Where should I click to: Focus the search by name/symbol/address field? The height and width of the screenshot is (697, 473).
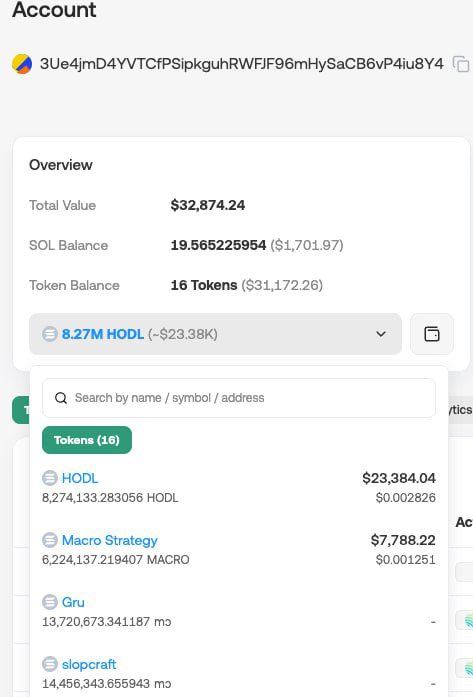coord(239,398)
